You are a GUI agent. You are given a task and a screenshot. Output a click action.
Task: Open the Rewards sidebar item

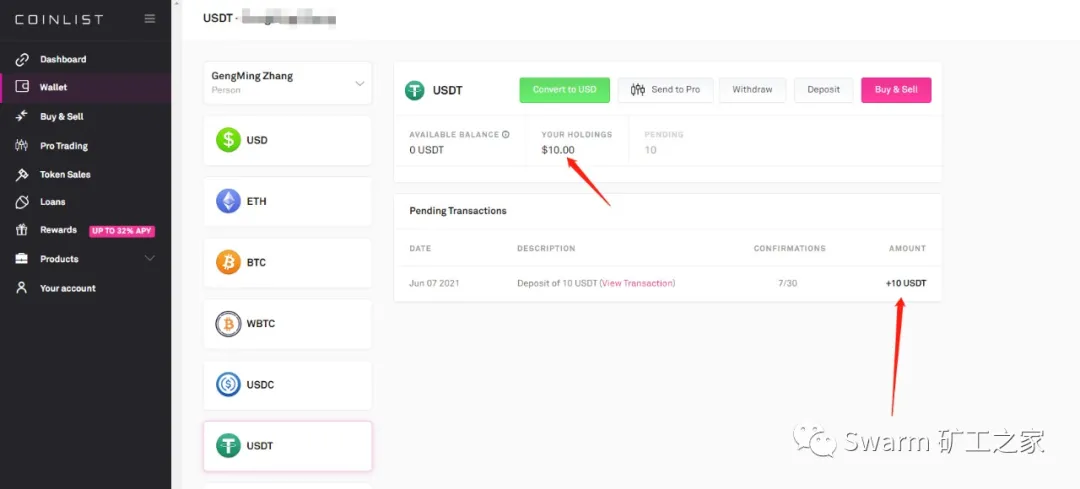click(59, 230)
